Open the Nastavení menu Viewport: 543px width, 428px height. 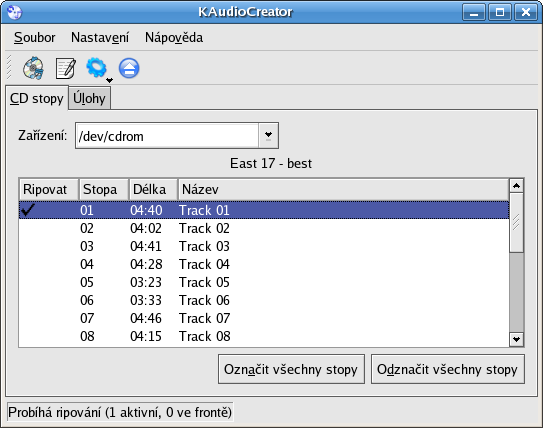pos(100,37)
